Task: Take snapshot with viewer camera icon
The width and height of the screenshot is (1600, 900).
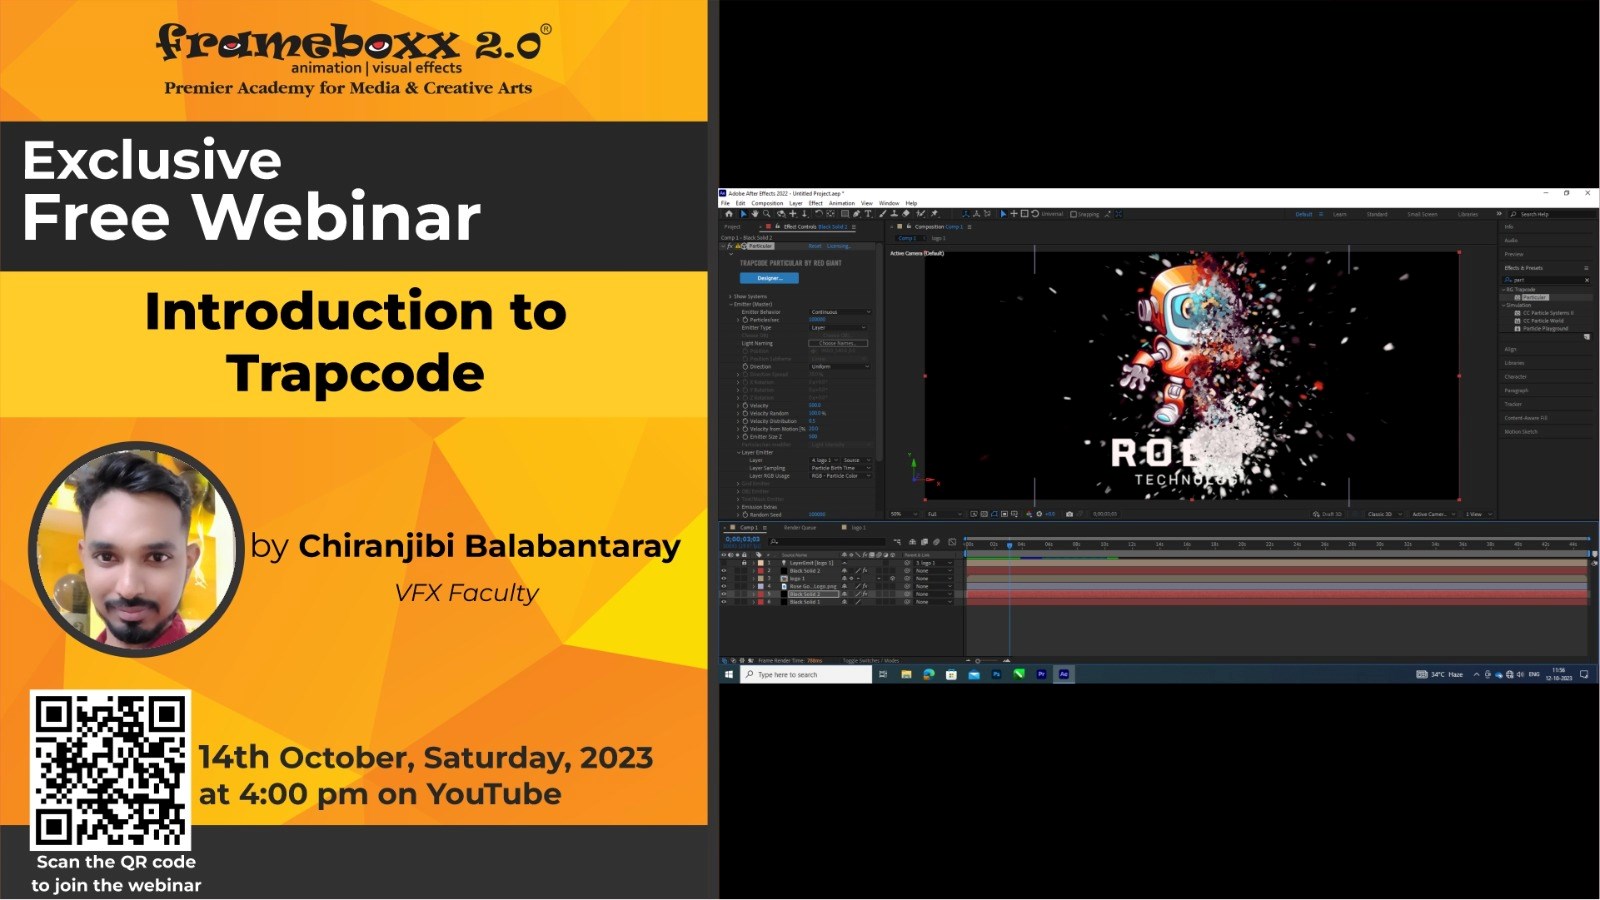Action: (1069, 514)
